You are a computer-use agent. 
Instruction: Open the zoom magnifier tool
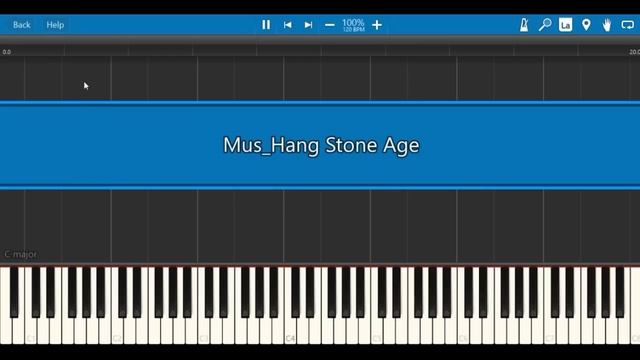544,25
